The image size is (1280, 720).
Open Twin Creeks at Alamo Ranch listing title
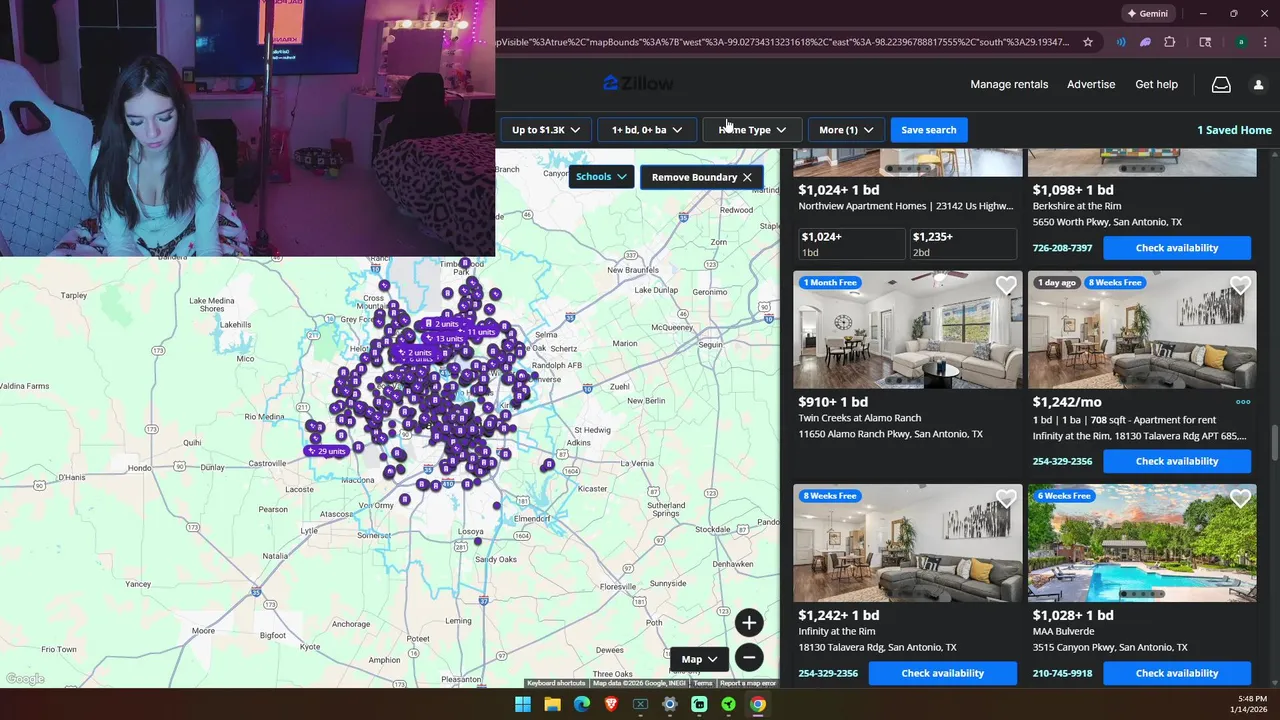pyautogui.click(x=860, y=418)
